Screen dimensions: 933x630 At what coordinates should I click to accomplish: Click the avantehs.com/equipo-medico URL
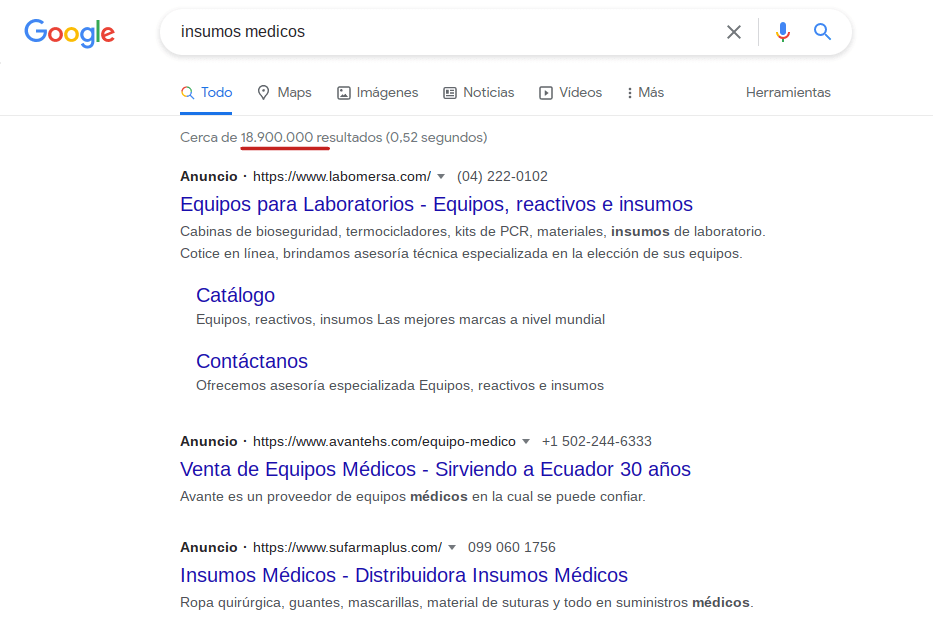(384, 441)
